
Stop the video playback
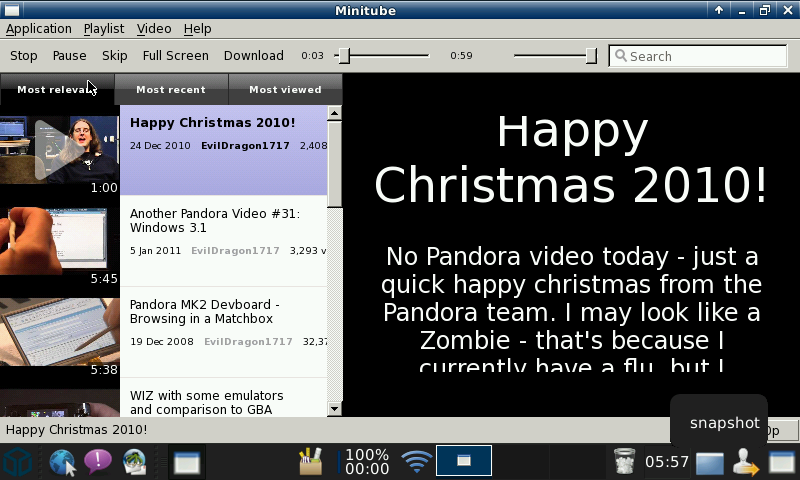pyautogui.click(x=23, y=56)
